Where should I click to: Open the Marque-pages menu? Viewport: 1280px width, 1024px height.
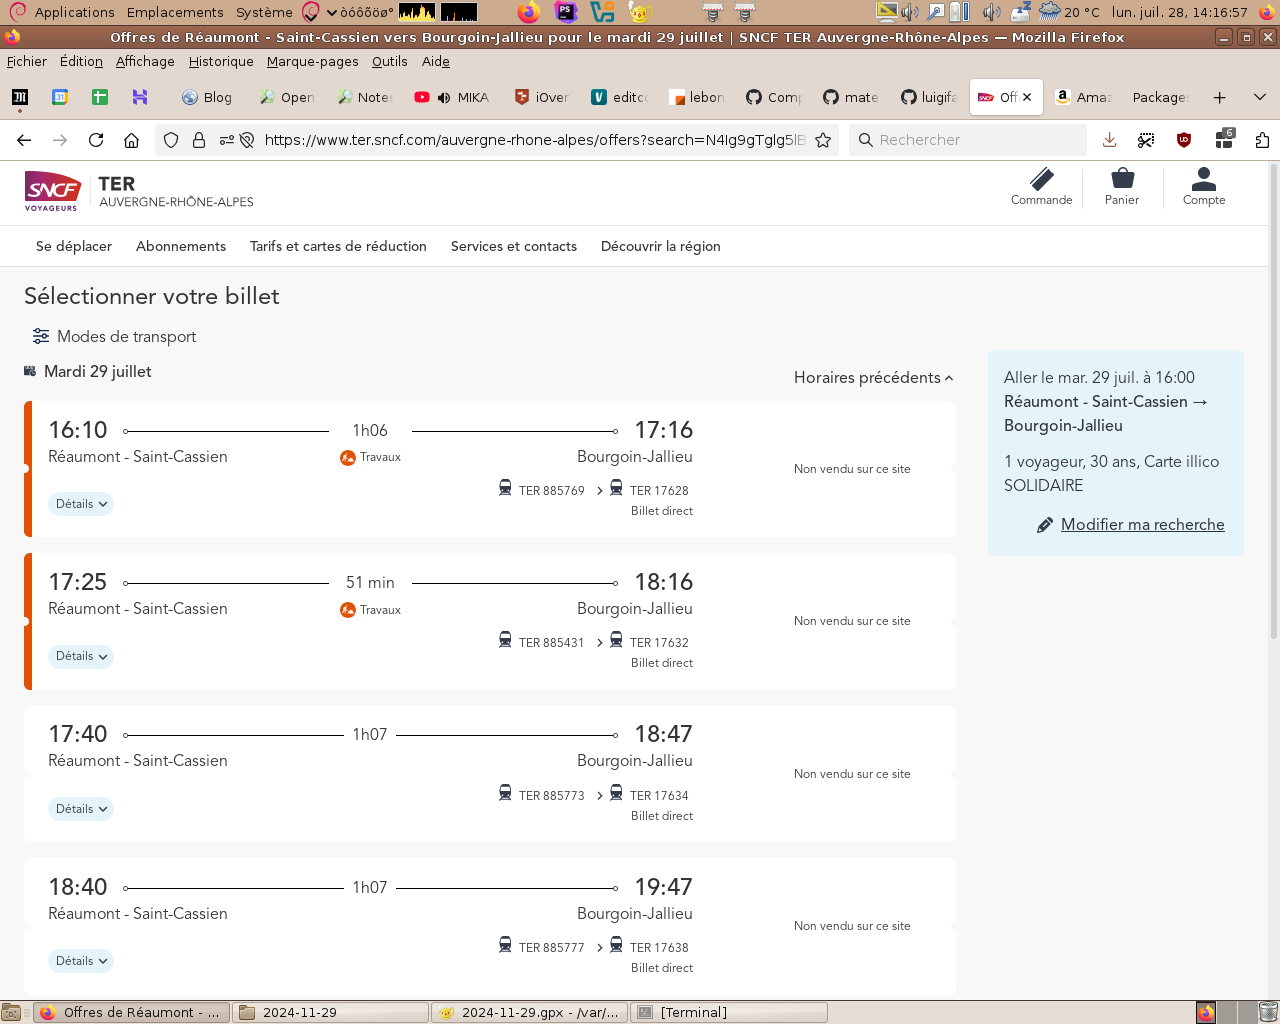pos(312,61)
